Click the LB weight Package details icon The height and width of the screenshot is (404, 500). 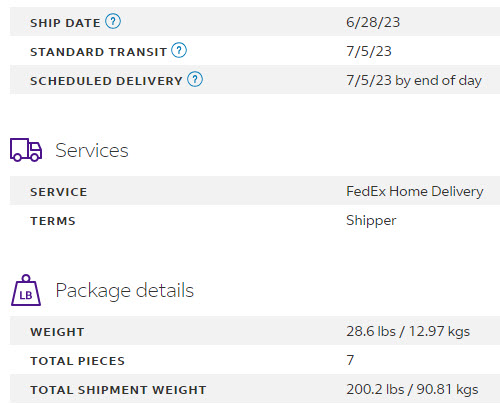coord(26,290)
